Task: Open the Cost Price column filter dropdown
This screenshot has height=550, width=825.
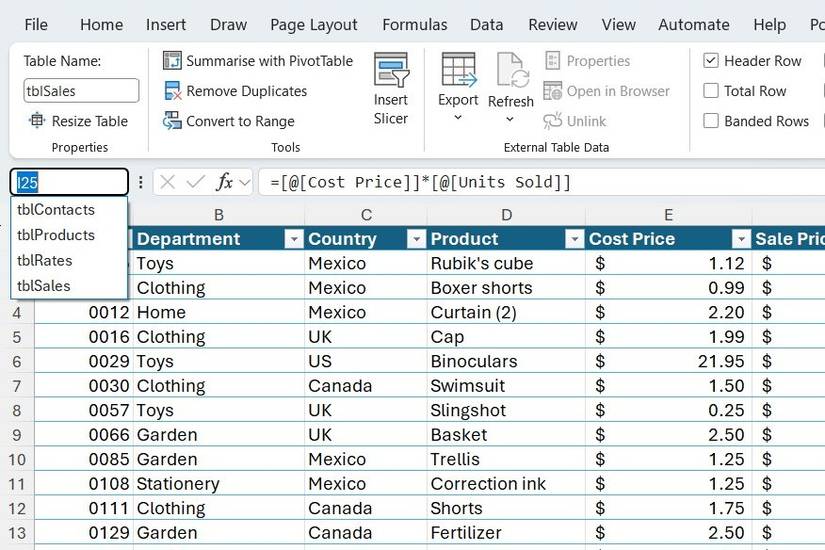Action: point(741,239)
